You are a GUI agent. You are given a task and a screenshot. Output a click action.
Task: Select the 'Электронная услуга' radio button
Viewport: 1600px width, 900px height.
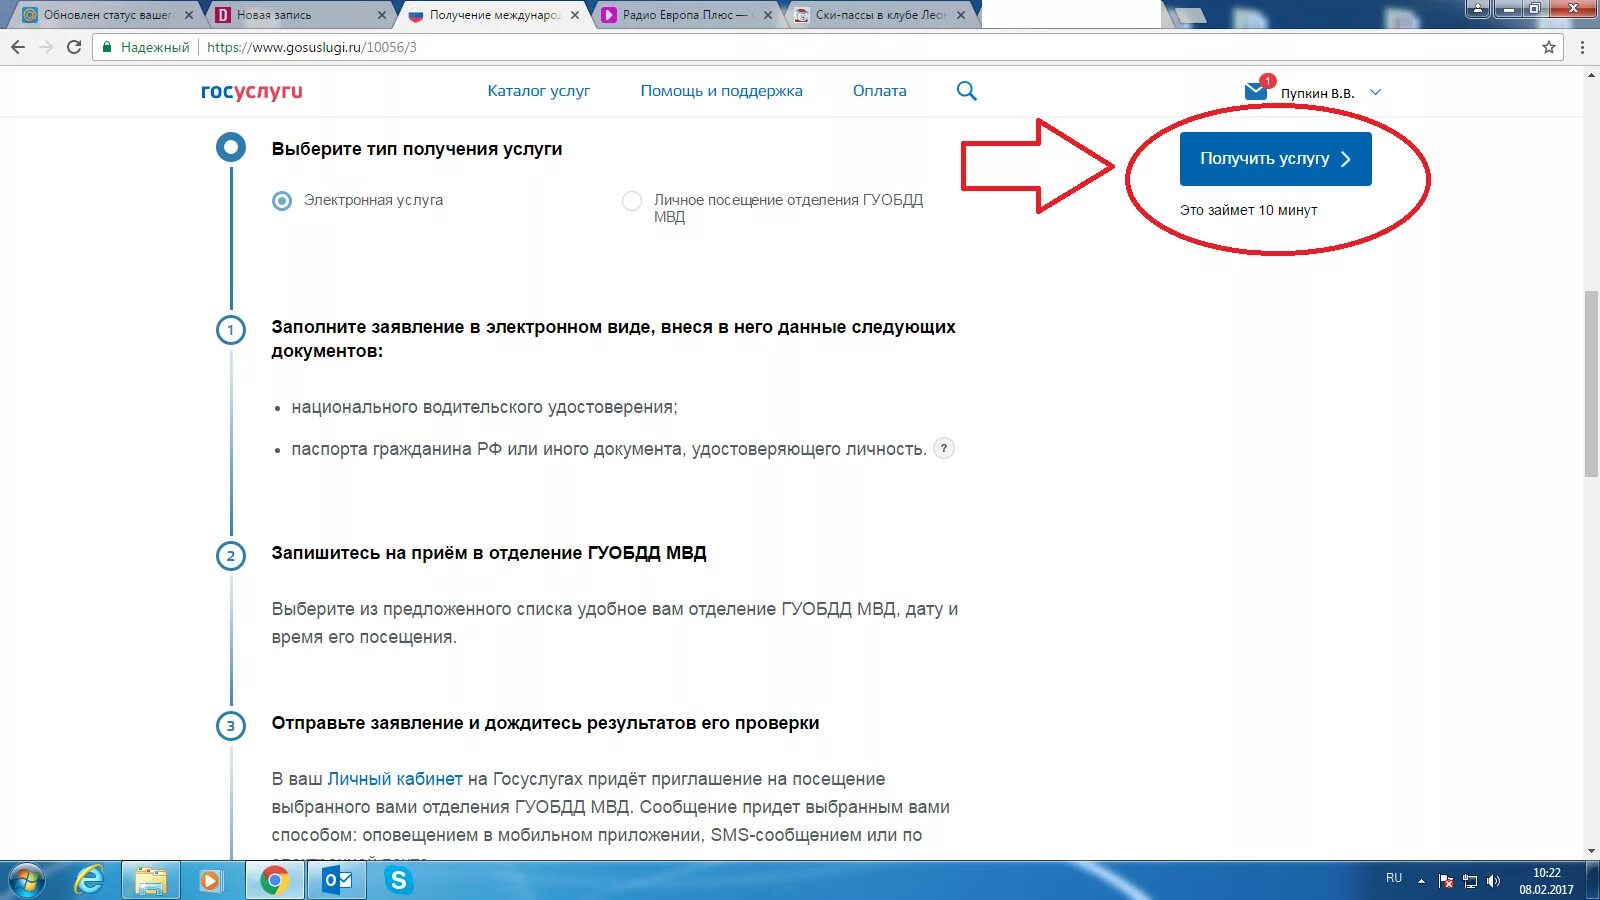point(282,201)
